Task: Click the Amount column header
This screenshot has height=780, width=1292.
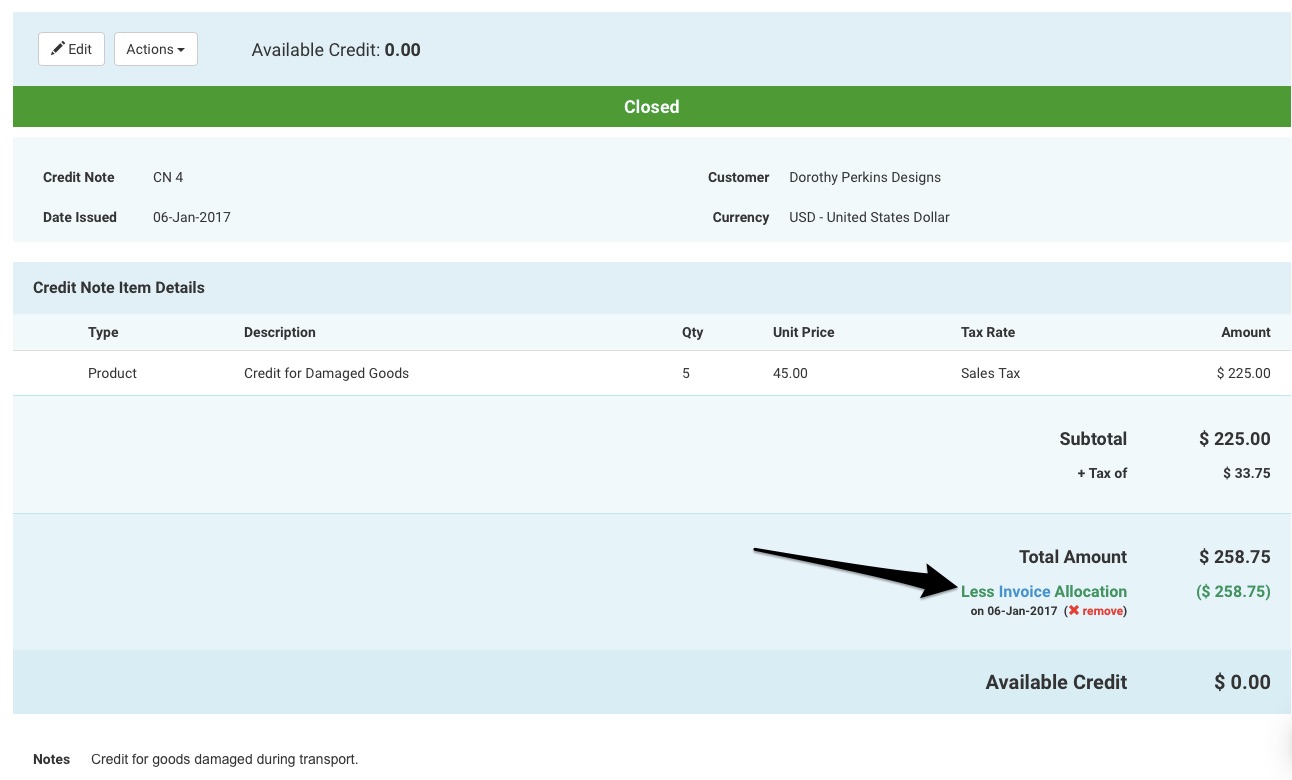Action: click(1246, 332)
